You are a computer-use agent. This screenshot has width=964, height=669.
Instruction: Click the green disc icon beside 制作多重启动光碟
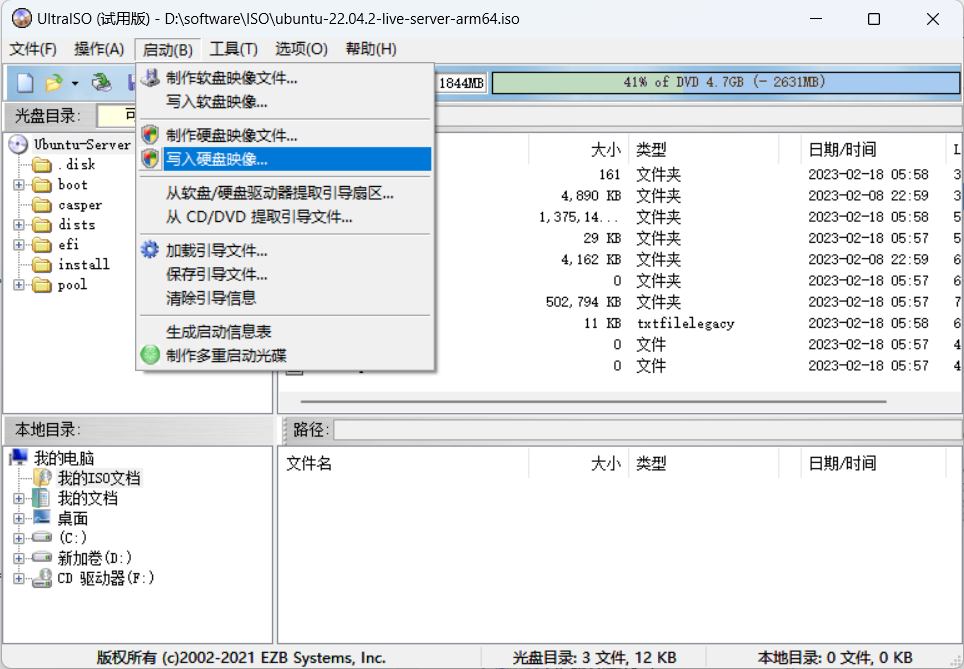tap(150, 355)
